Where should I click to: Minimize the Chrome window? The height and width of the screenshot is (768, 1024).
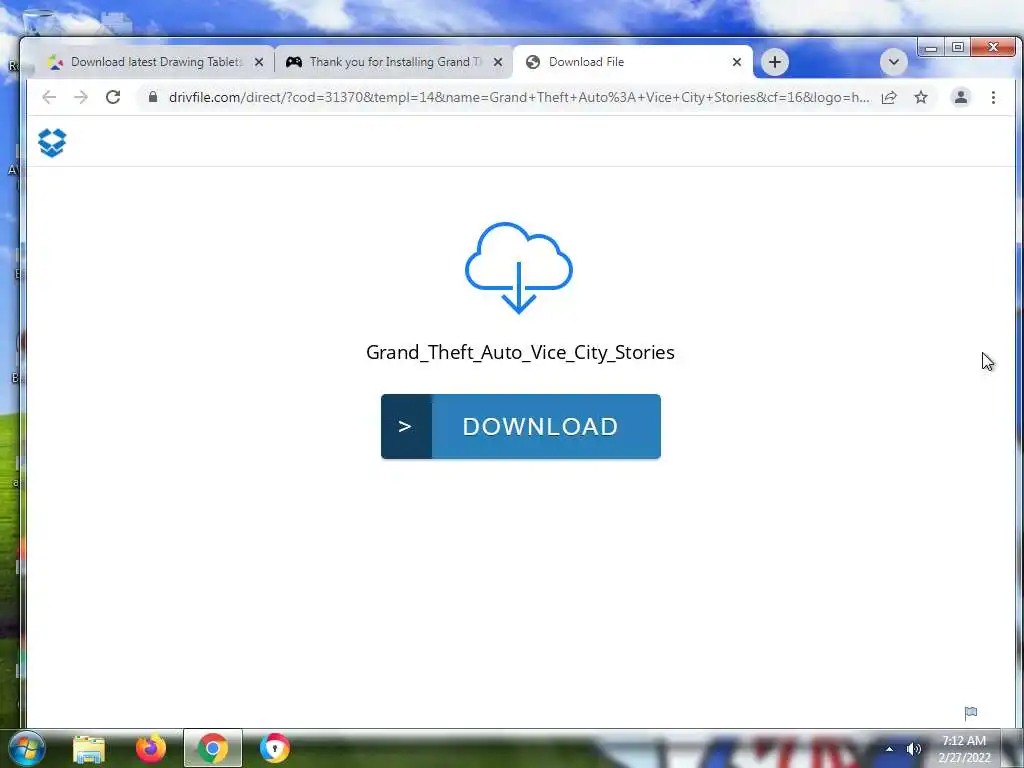tap(931, 47)
